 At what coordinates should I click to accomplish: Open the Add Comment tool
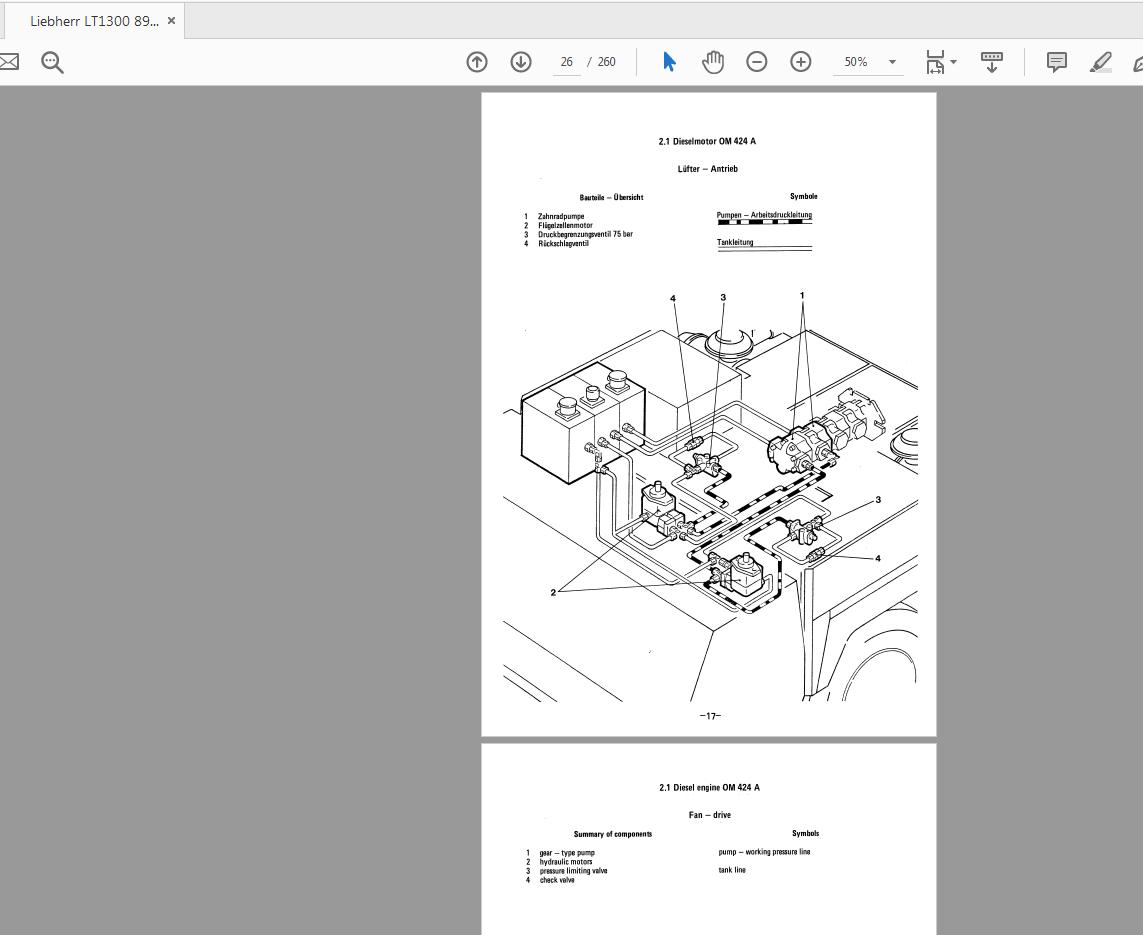tap(1056, 61)
